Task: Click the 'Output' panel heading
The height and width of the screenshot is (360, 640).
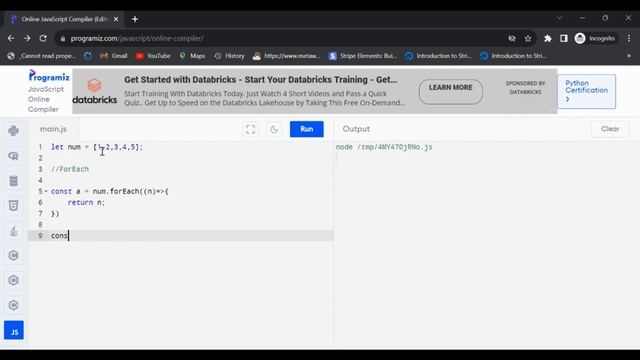Action: (x=356, y=129)
